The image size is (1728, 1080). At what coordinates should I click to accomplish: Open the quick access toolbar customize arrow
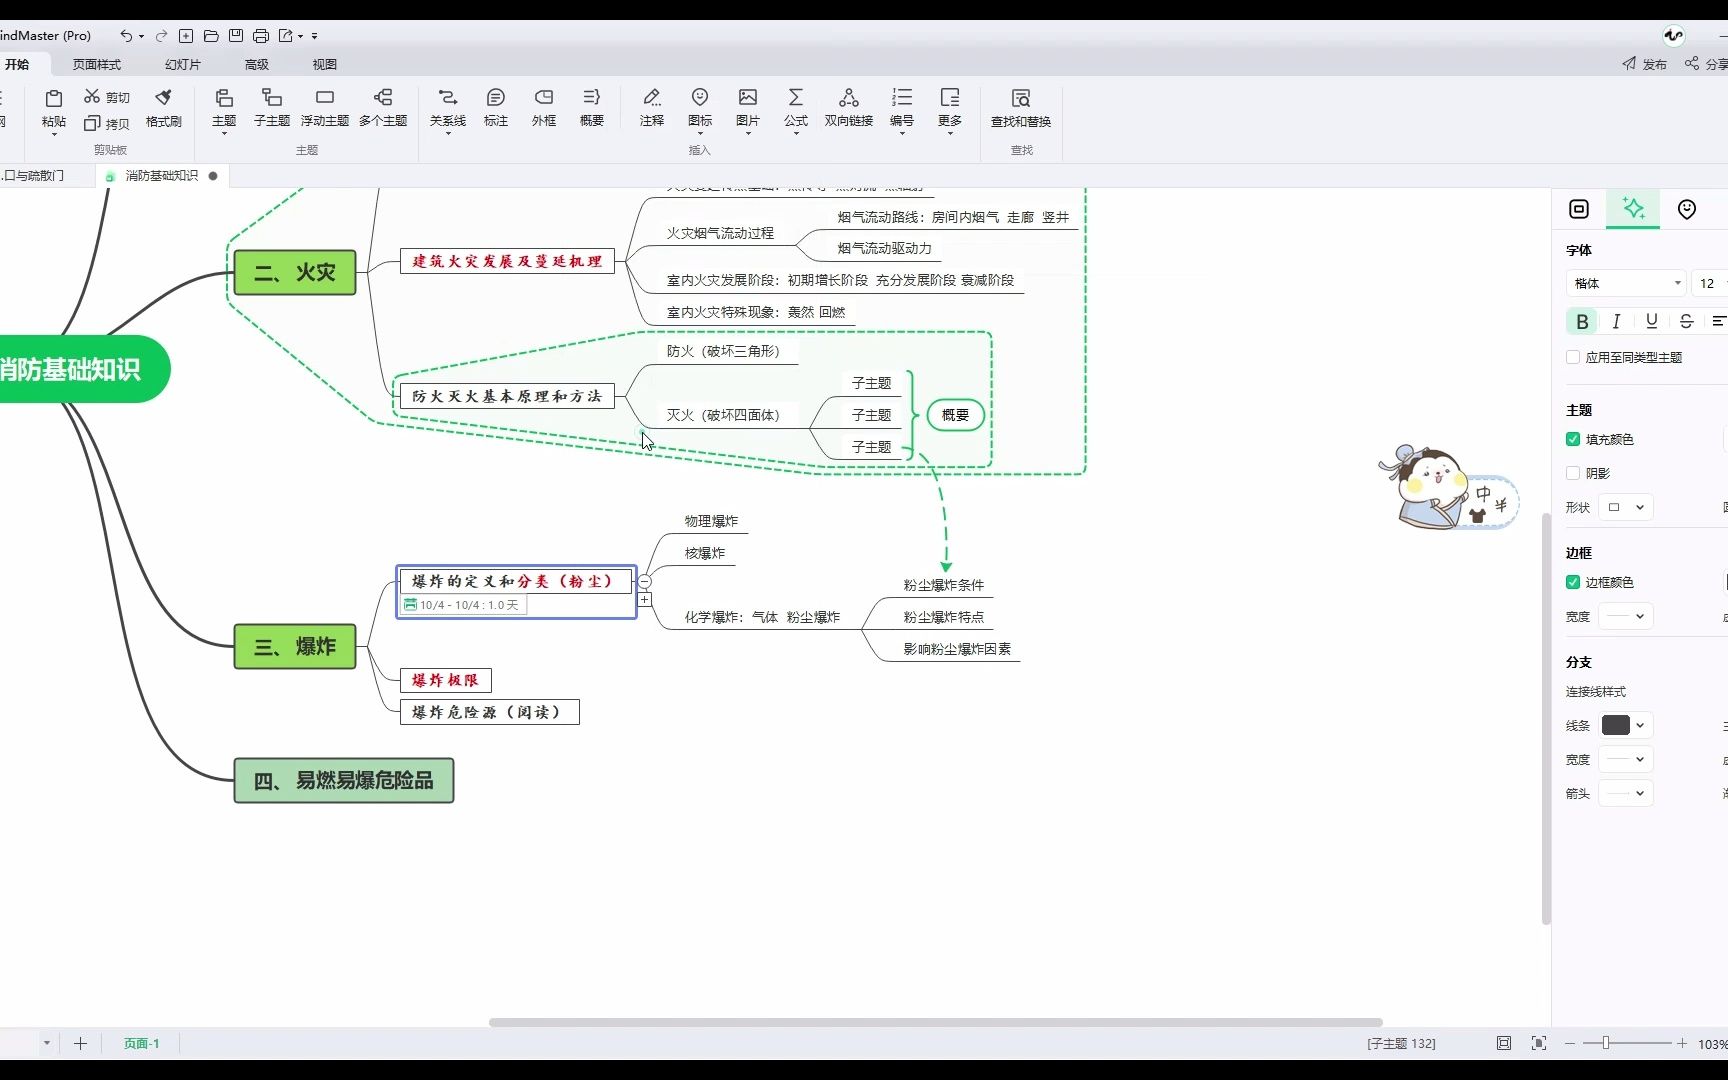tap(314, 36)
